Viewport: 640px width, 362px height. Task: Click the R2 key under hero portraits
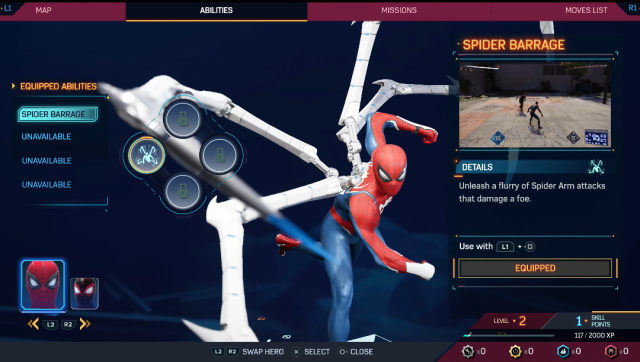click(68, 324)
